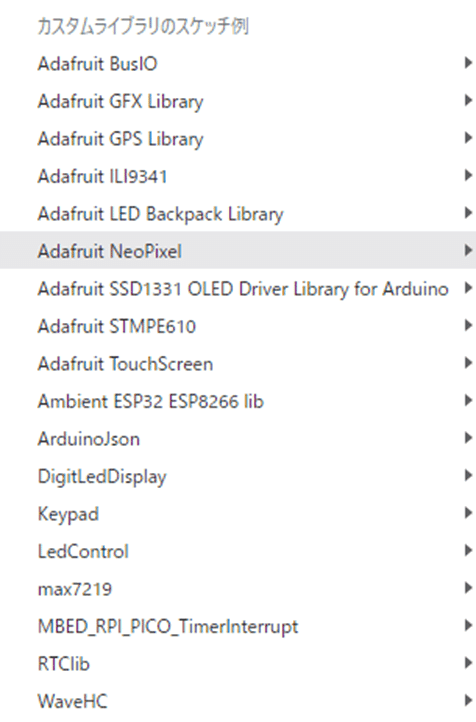Expand the RTClib submenu arrow
The image size is (476, 722).
[468, 663]
